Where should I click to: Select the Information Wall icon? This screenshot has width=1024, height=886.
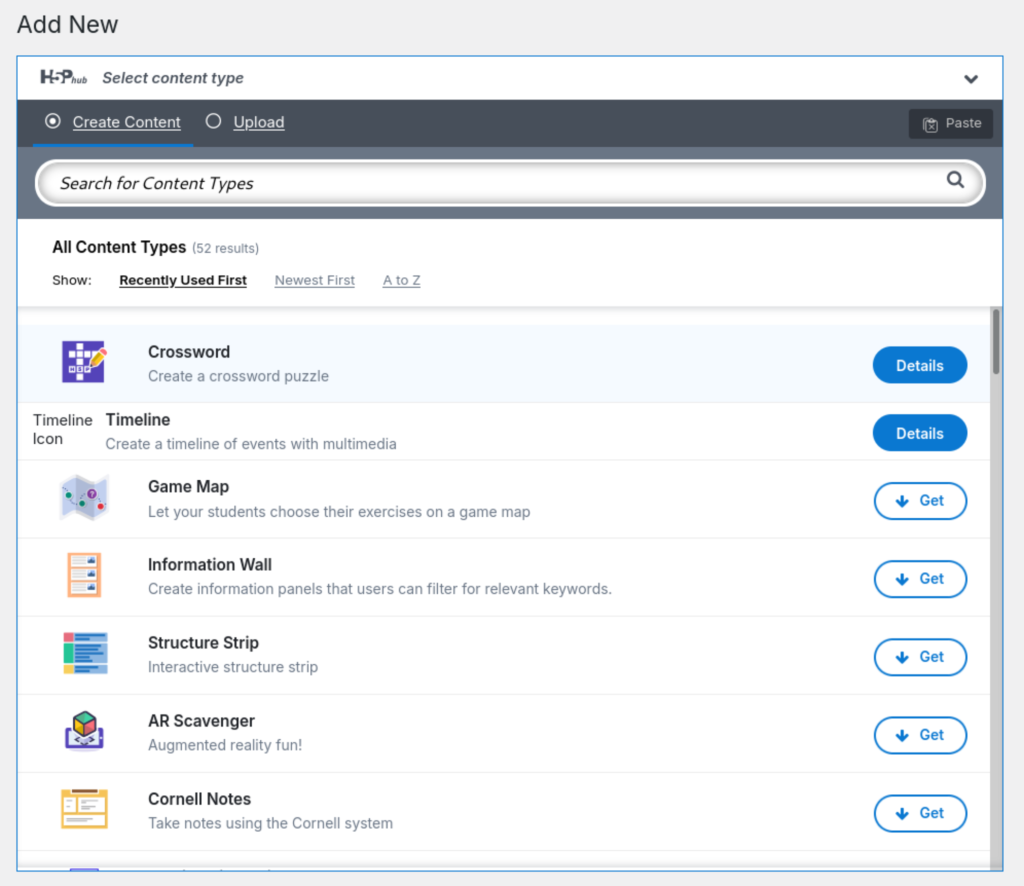pyautogui.click(x=84, y=576)
